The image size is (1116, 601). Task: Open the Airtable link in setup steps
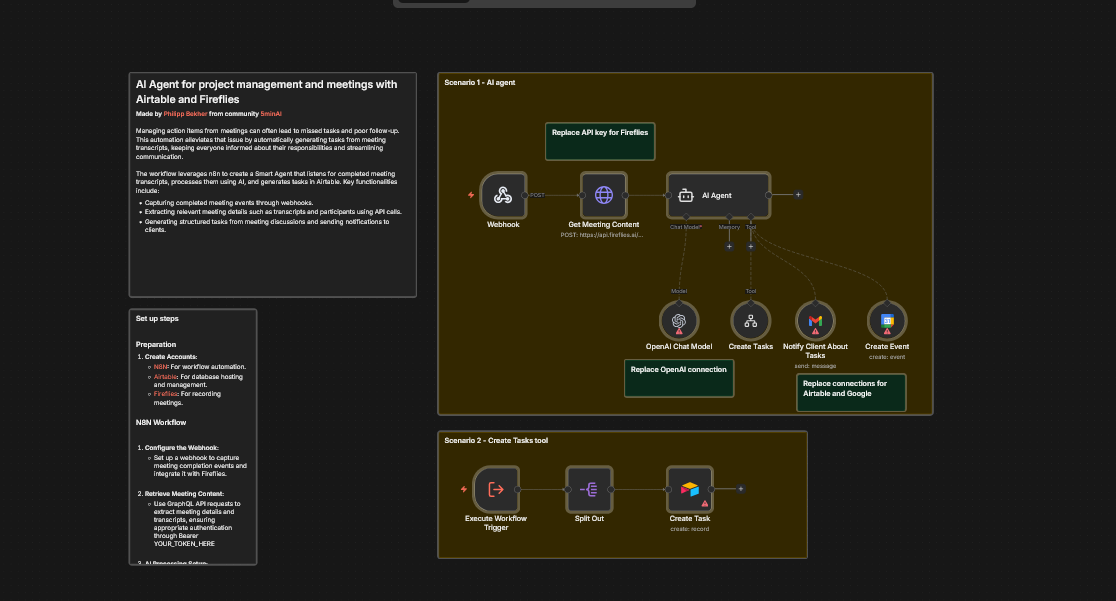click(166, 376)
